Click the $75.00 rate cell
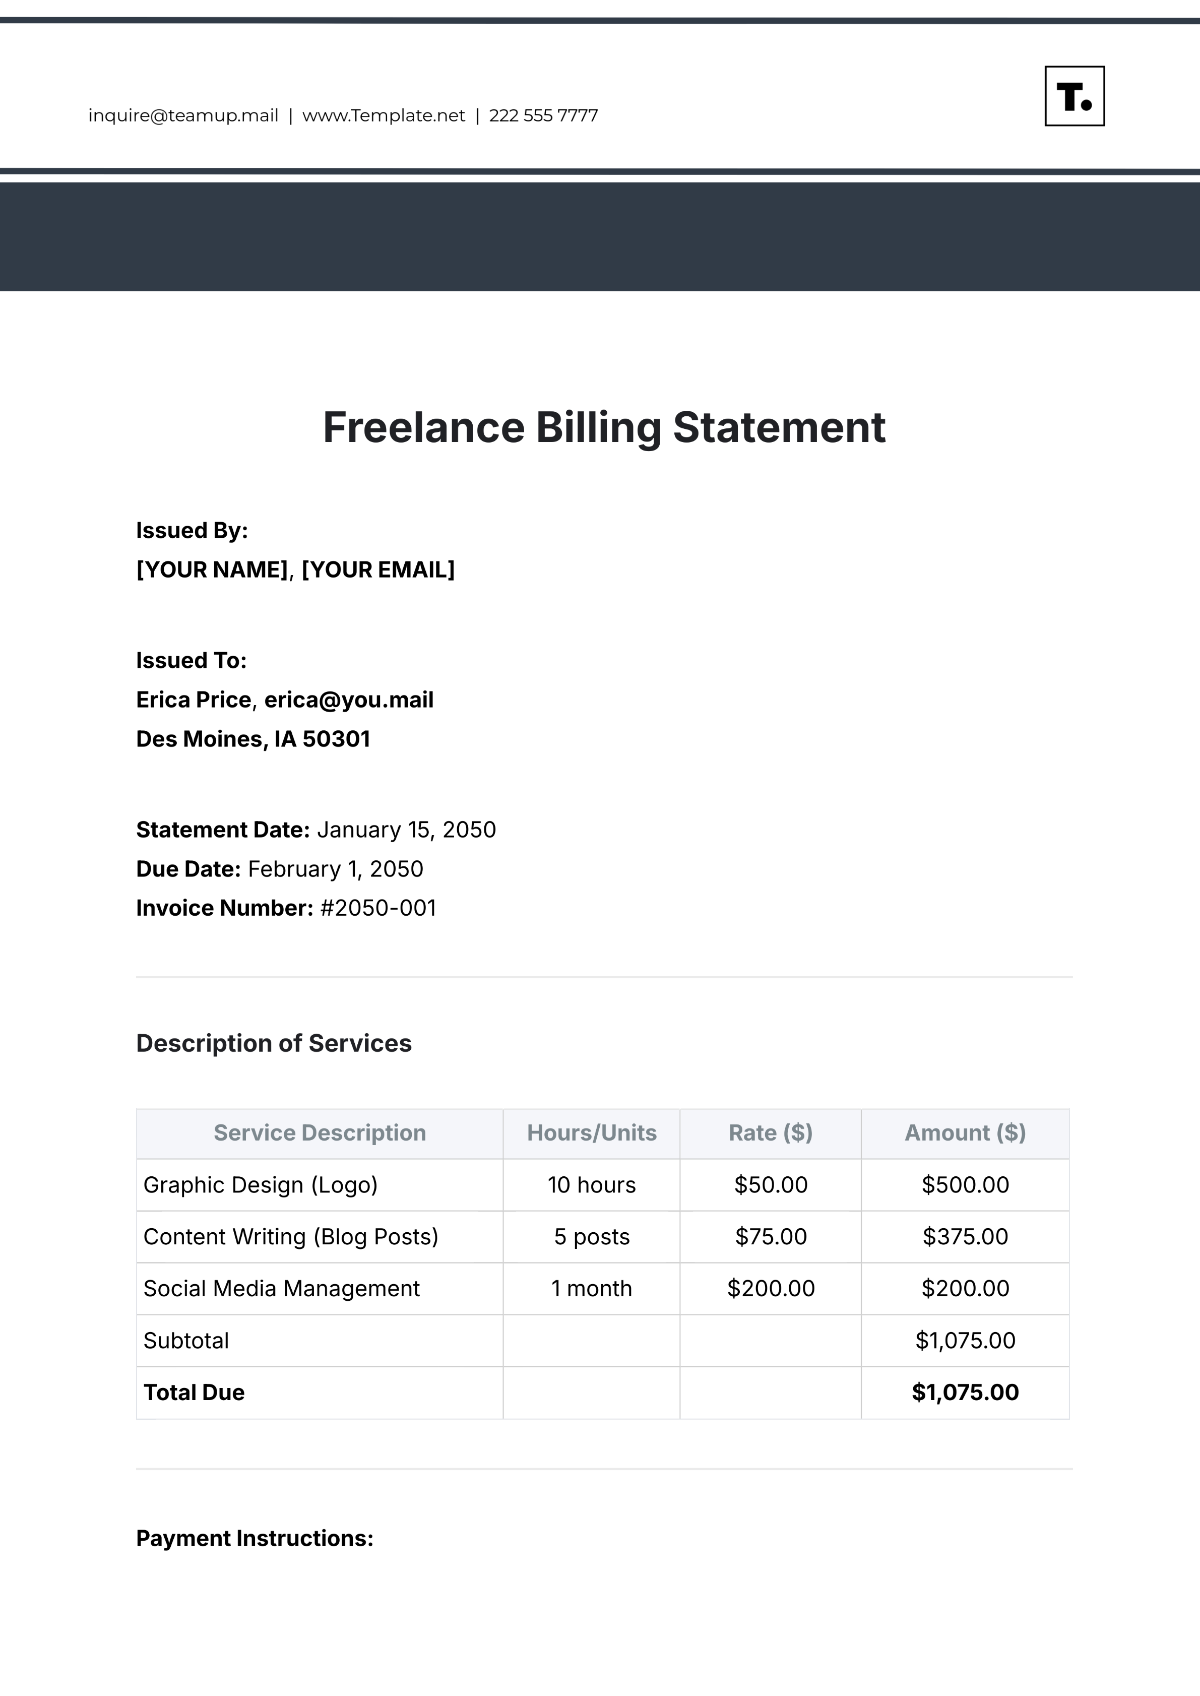The width and height of the screenshot is (1200, 1696). [x=770, y=1237]
